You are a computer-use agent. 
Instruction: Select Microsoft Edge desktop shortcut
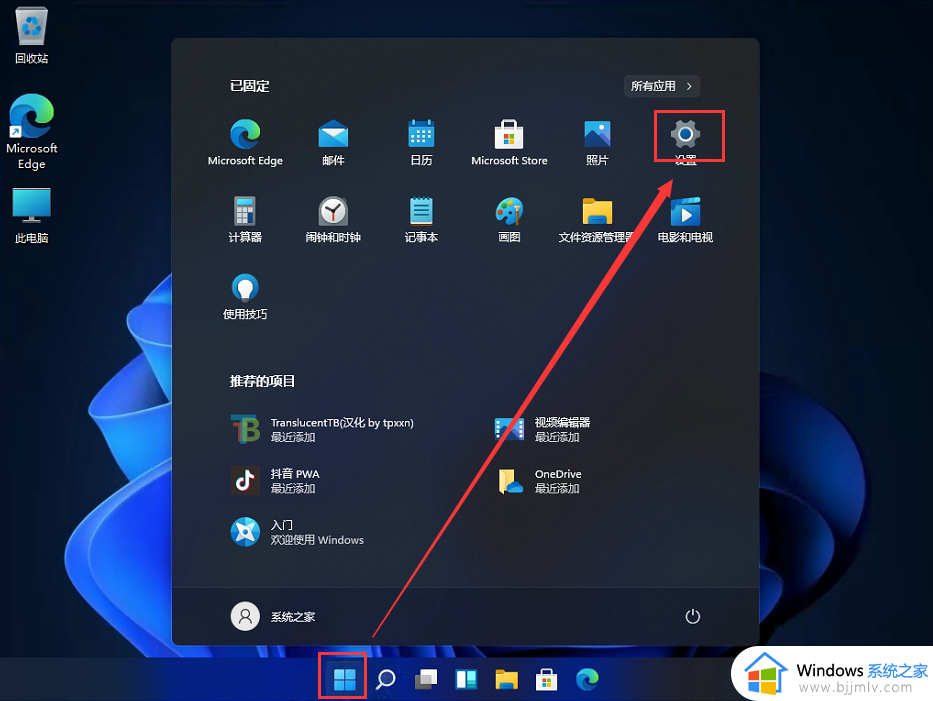[32, 132]
